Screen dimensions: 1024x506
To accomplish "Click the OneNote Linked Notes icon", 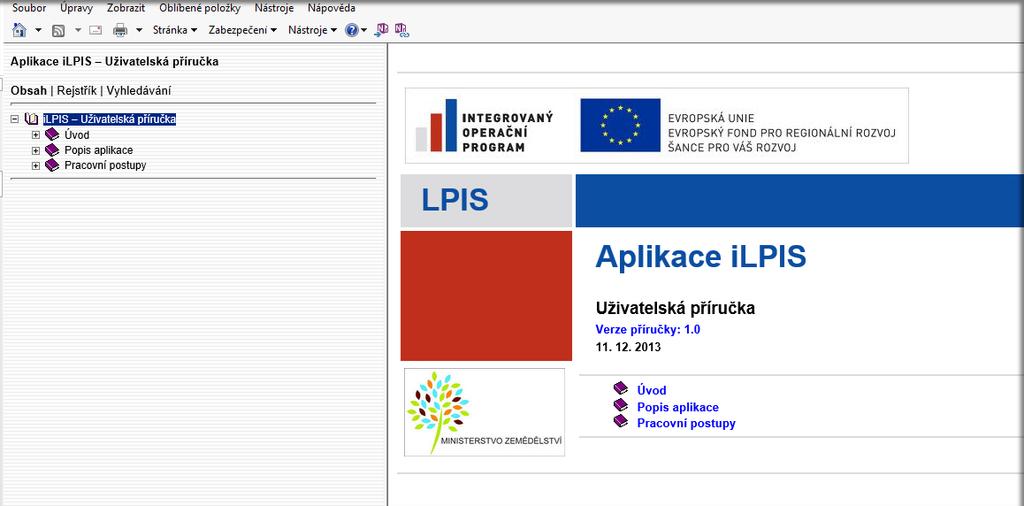I will pyautogui.click(x=402, y=30).
